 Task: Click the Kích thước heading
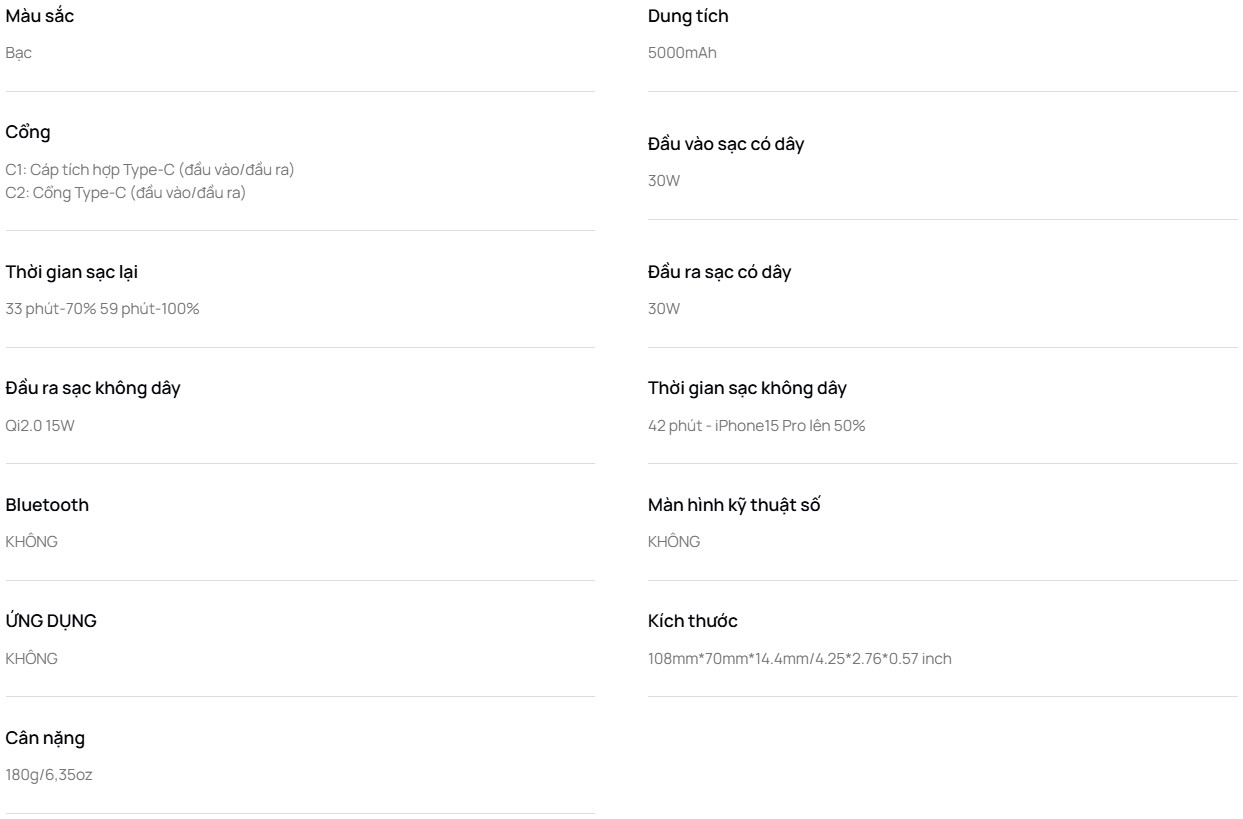pos(693,621)
